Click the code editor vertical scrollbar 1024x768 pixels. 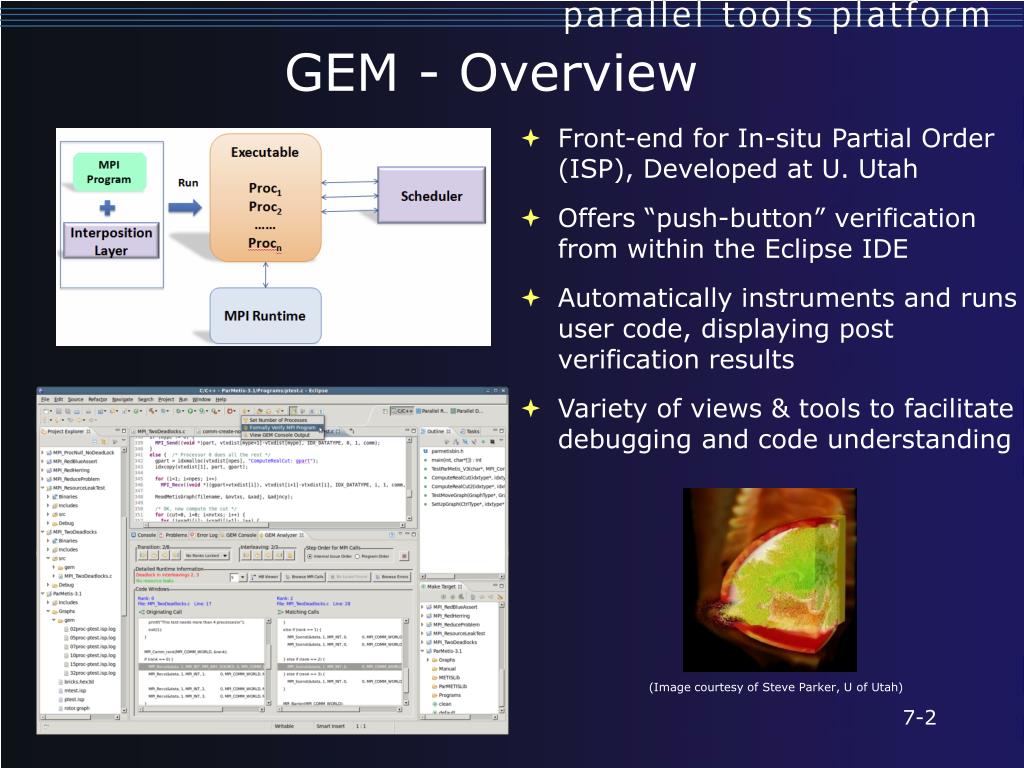409,480
